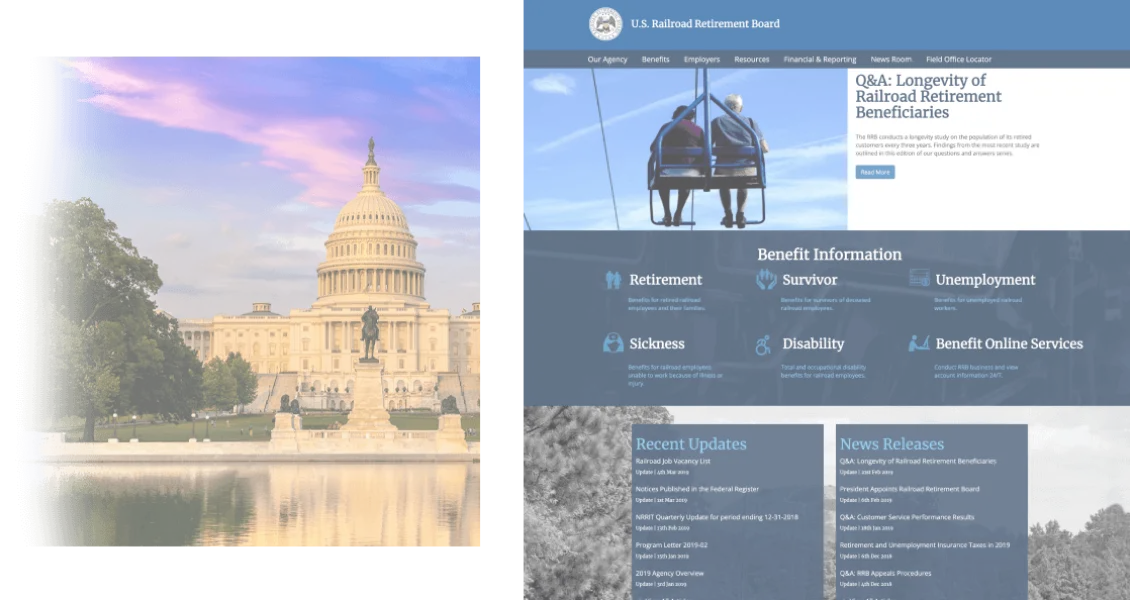Click the Disability wheelchair icon
Screen dimensions: 1130x600
[x=764, y=344]
